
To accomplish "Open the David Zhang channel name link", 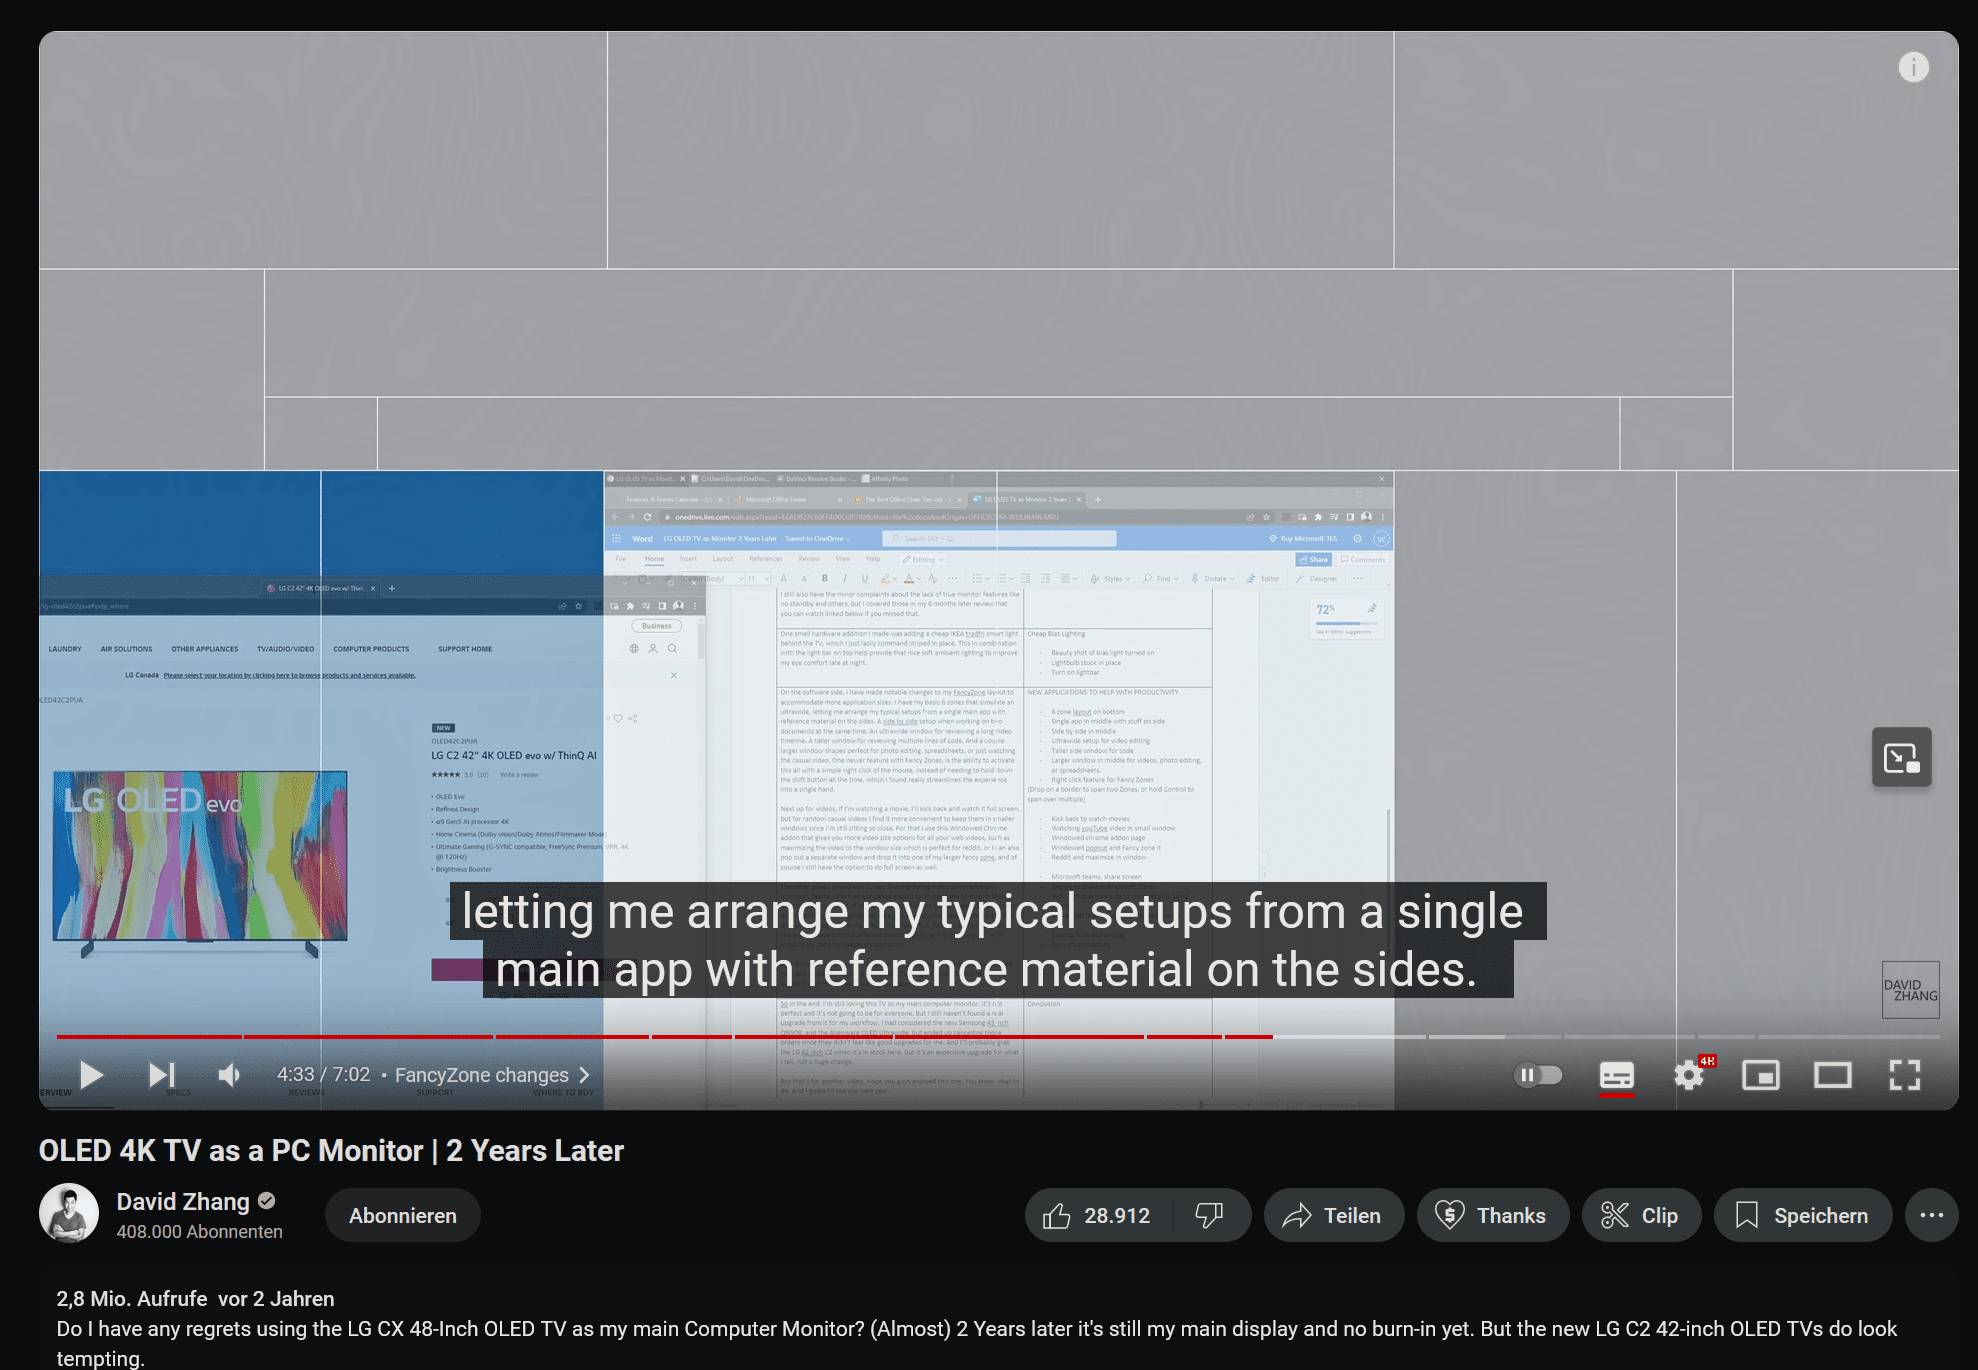I will click(x=183, y=1202).
